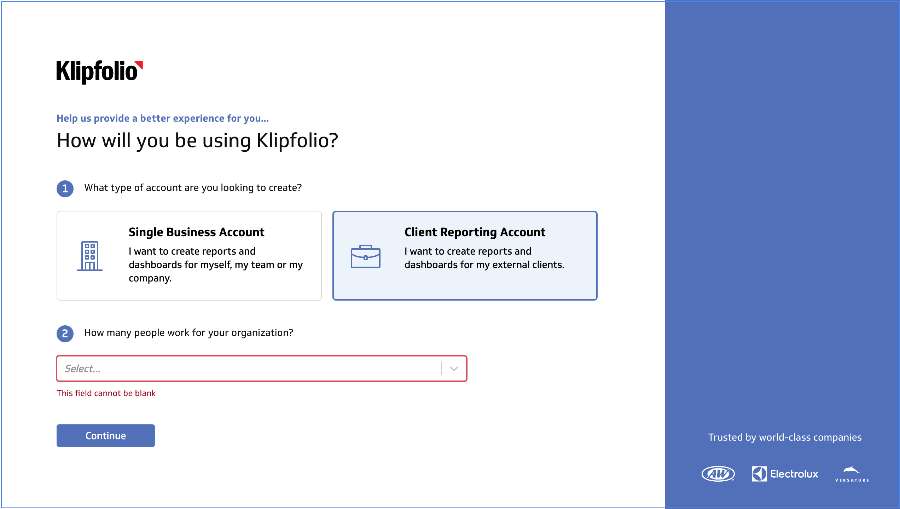Open the organization size Select dropdown
Viewport: 900px width, 509px height.
coord(262,368)
